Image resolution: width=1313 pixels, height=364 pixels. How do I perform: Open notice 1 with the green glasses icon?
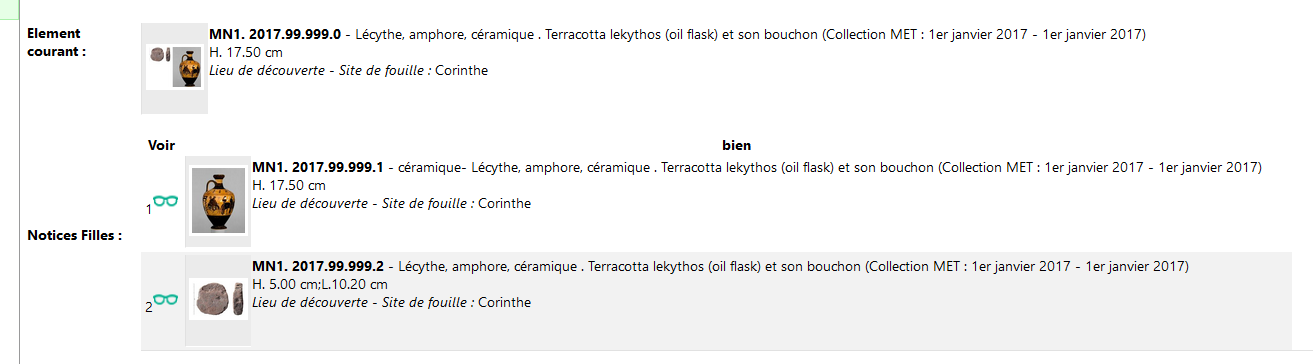tap(165, 201)
